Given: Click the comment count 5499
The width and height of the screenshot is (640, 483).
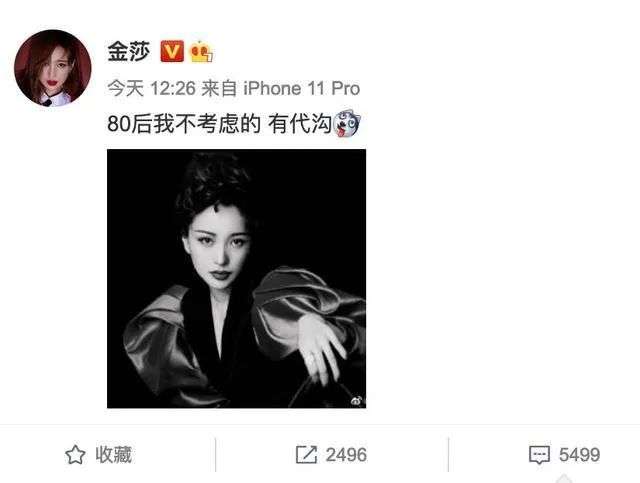Looking at the screenshot, I should point(580,455).
